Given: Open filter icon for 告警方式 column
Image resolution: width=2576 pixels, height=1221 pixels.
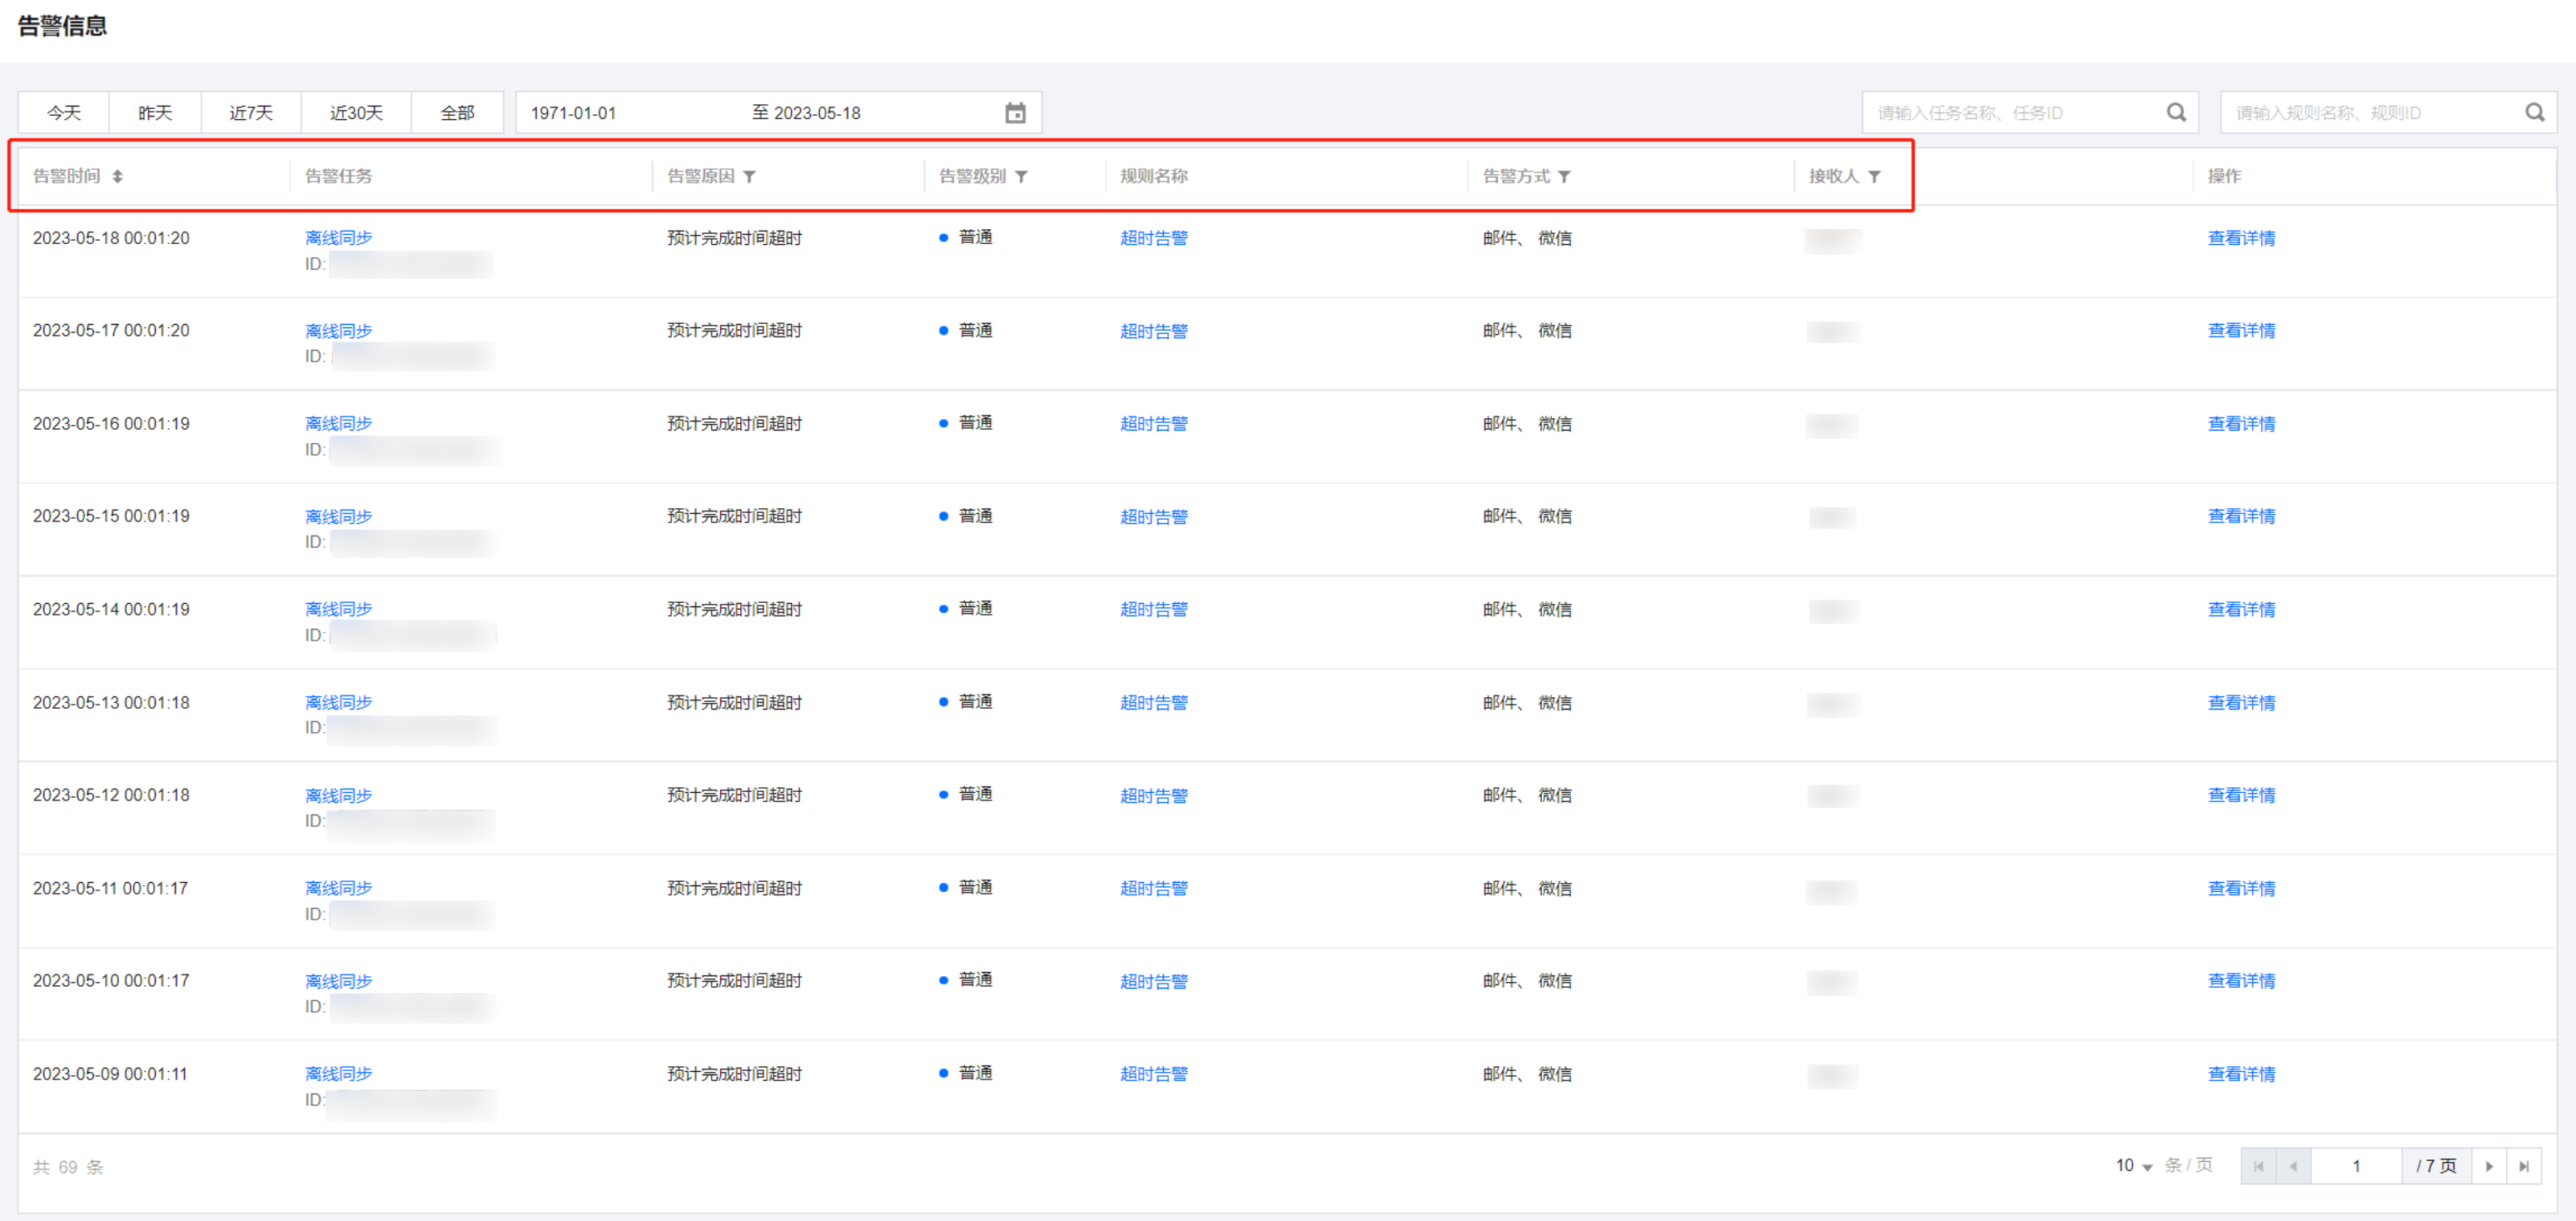Looking at the screenshot, I should pyautogui.click(x=1564, y=177).
